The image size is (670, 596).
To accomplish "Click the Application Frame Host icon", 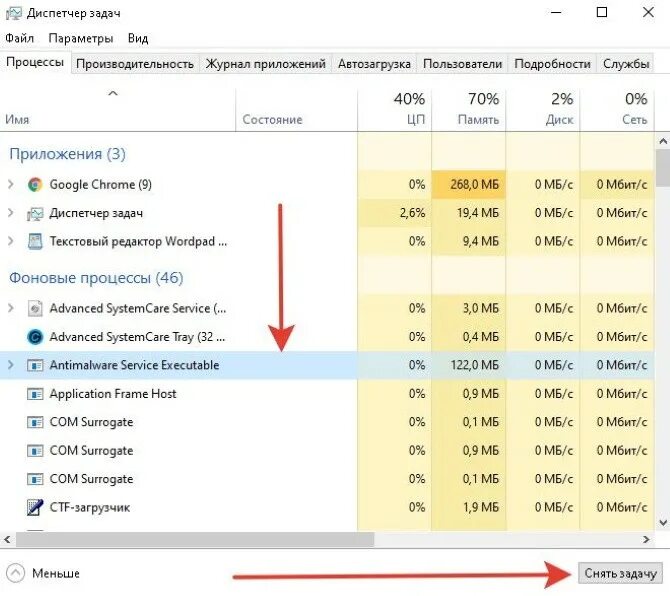I will tap(35, 394).
